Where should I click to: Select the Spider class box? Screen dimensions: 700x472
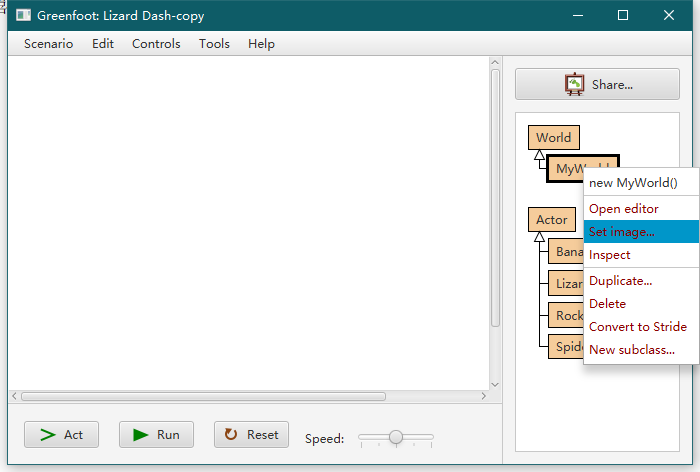click(566, 347)
